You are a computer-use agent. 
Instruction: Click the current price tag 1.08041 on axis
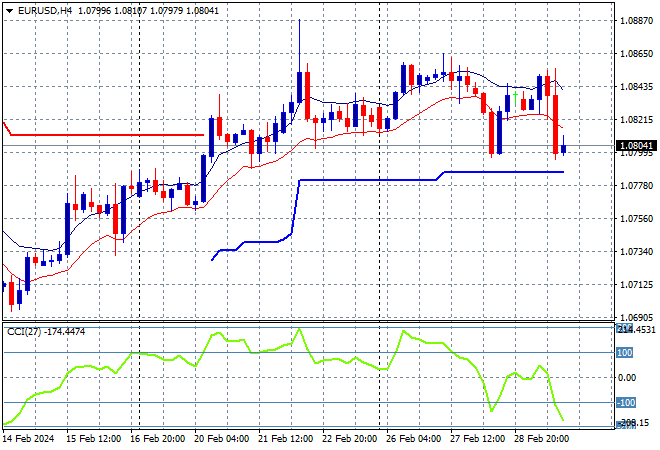[636, 146]
